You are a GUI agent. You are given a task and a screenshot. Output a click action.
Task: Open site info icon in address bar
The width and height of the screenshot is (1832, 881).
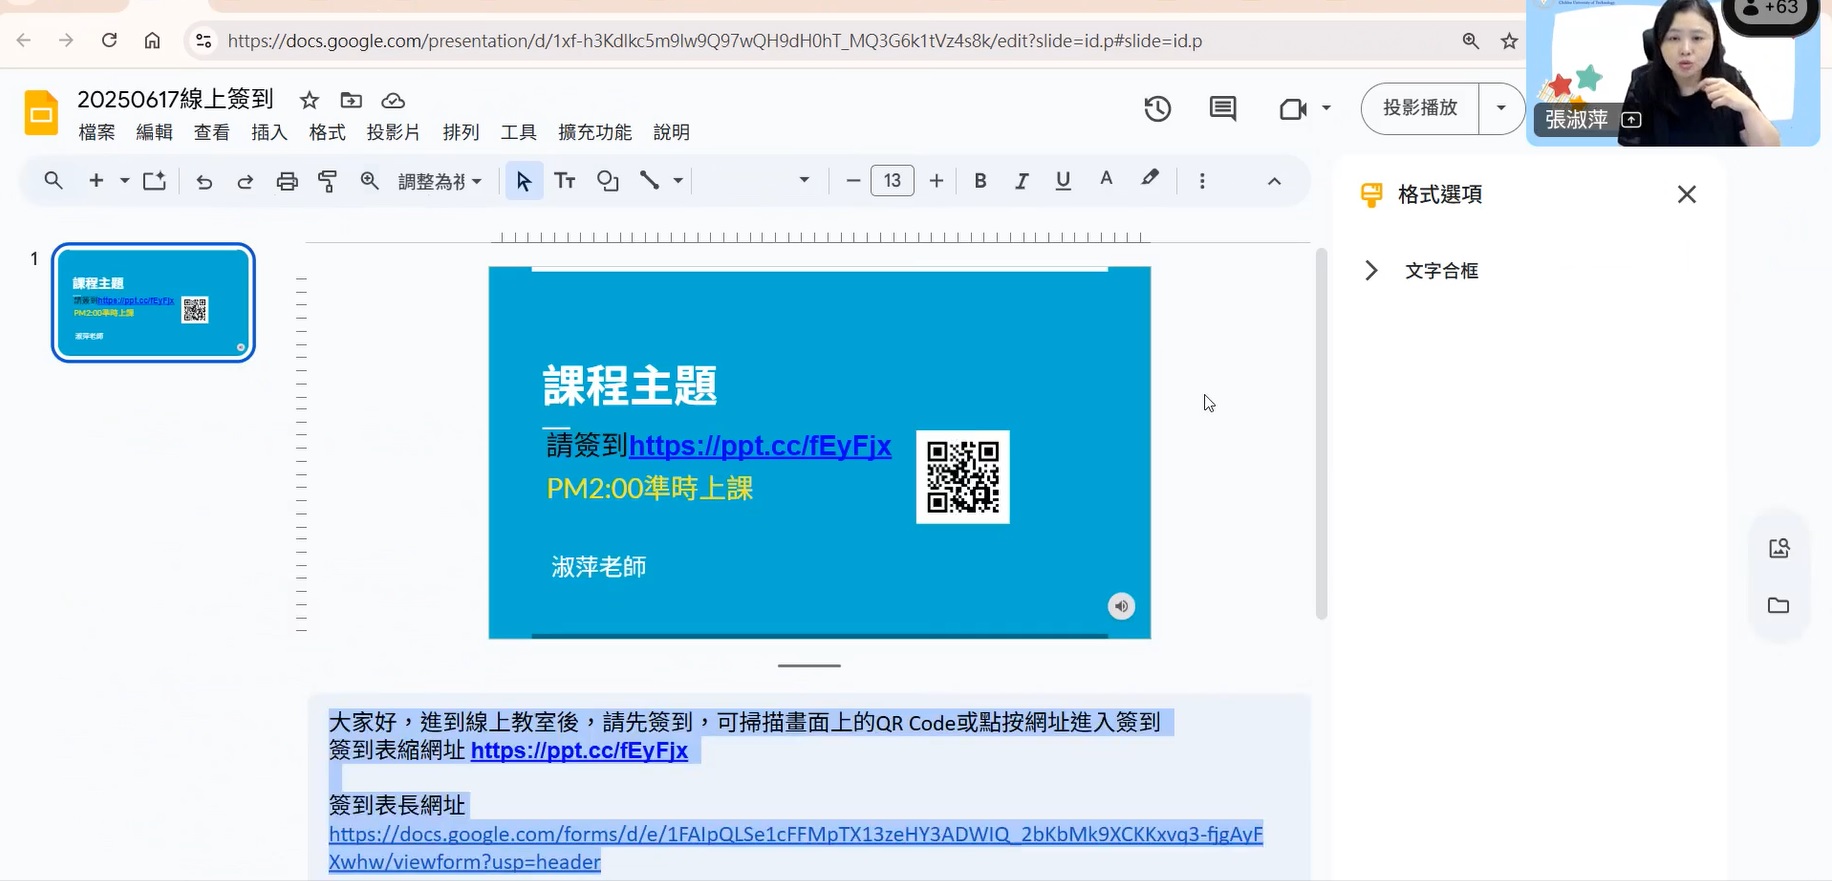click(203, 41)
